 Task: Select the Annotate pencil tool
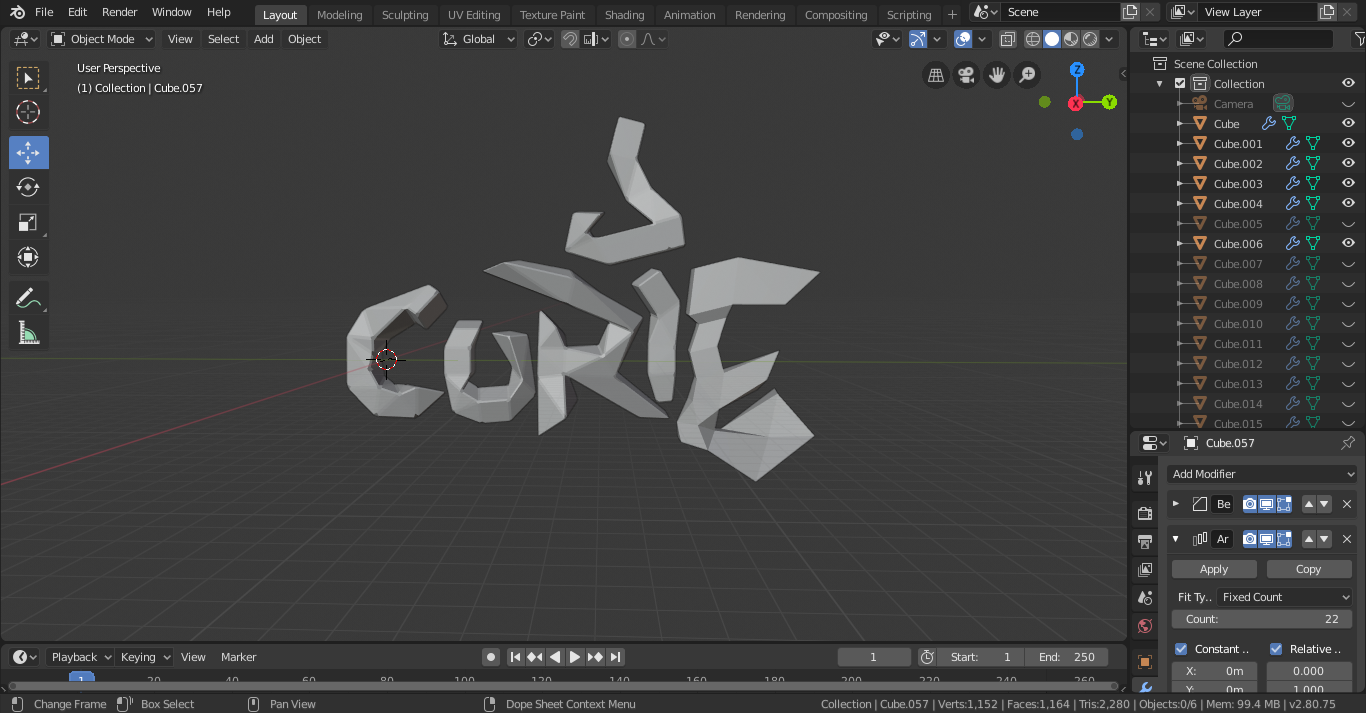(x=28, y=299)
